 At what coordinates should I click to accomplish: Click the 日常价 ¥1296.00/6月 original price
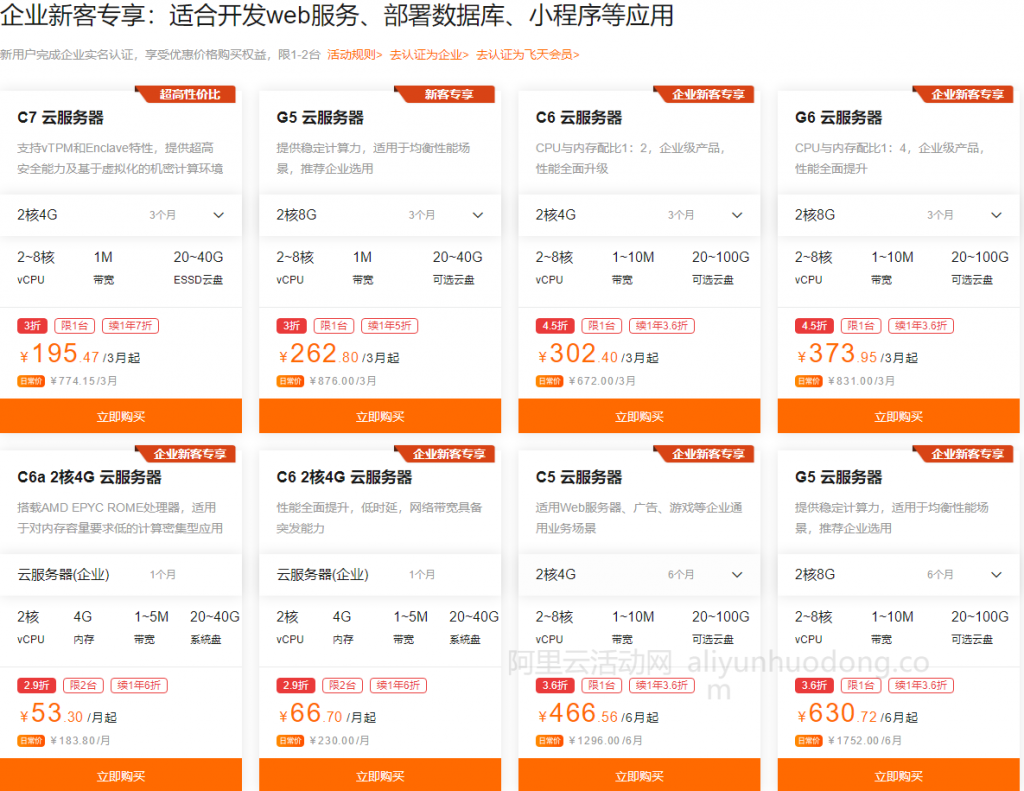589,740
